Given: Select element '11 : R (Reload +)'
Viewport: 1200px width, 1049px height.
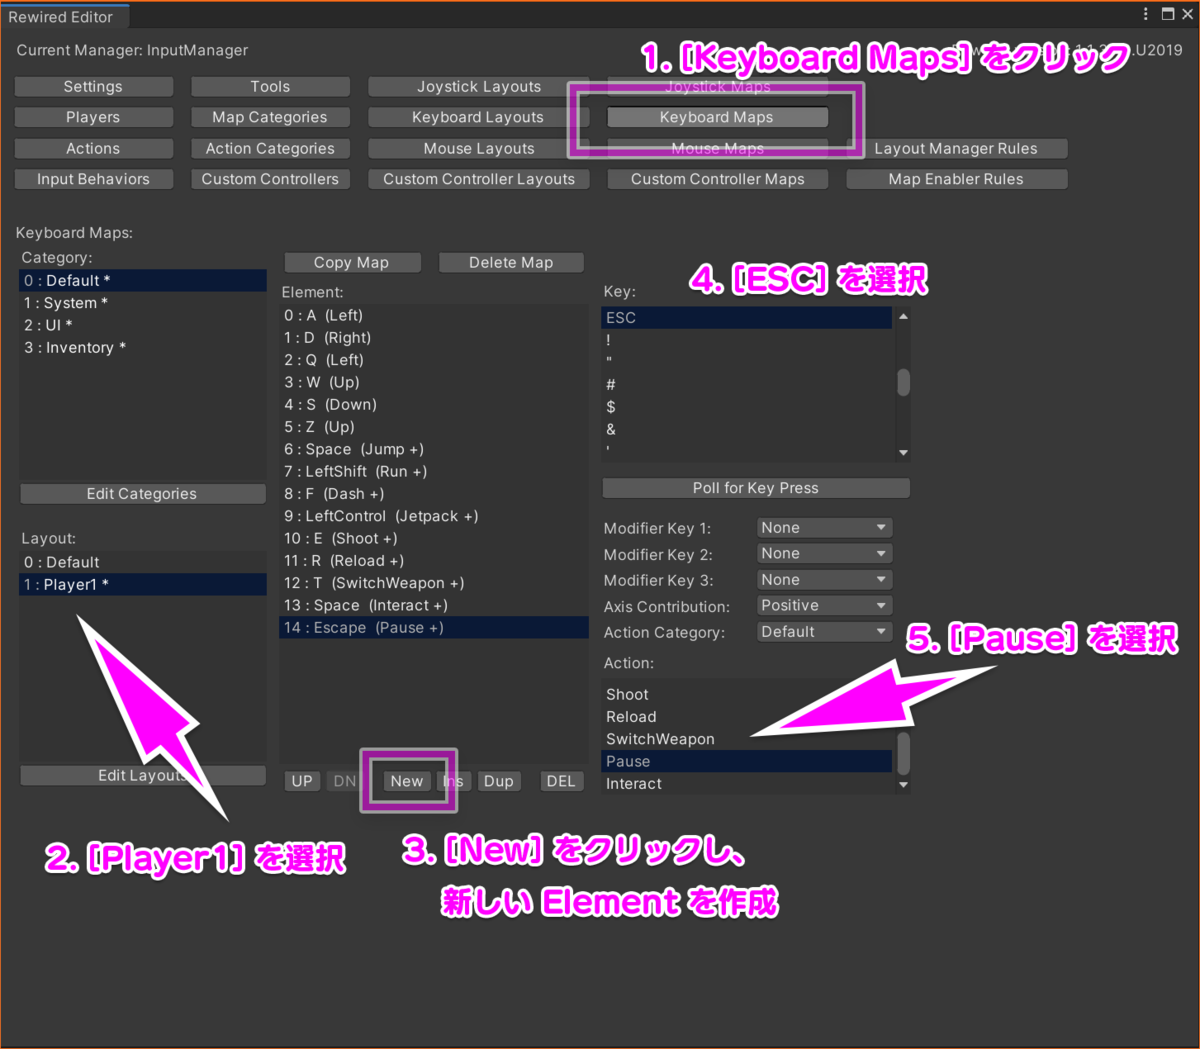Looking at the screenshot, I should click(434, 561).
